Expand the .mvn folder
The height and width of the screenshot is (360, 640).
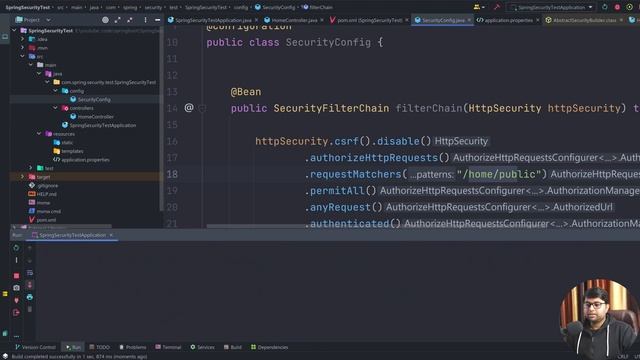[22, 48]
